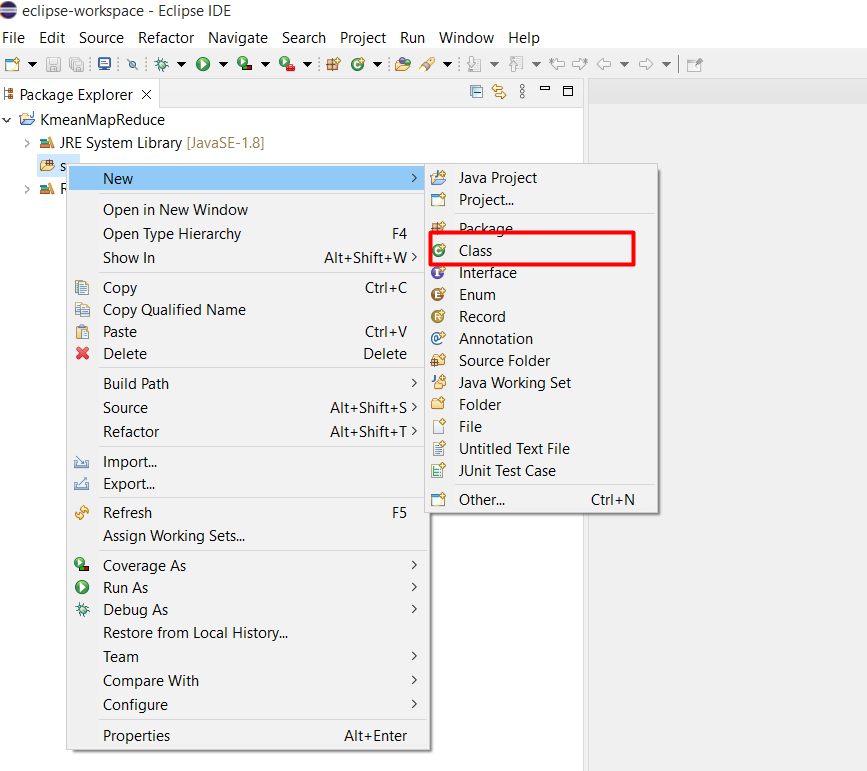Expand the JRE System Library node
Image resolution: width=867 pixels, height=771 pixels.
(x=27, y=143)
